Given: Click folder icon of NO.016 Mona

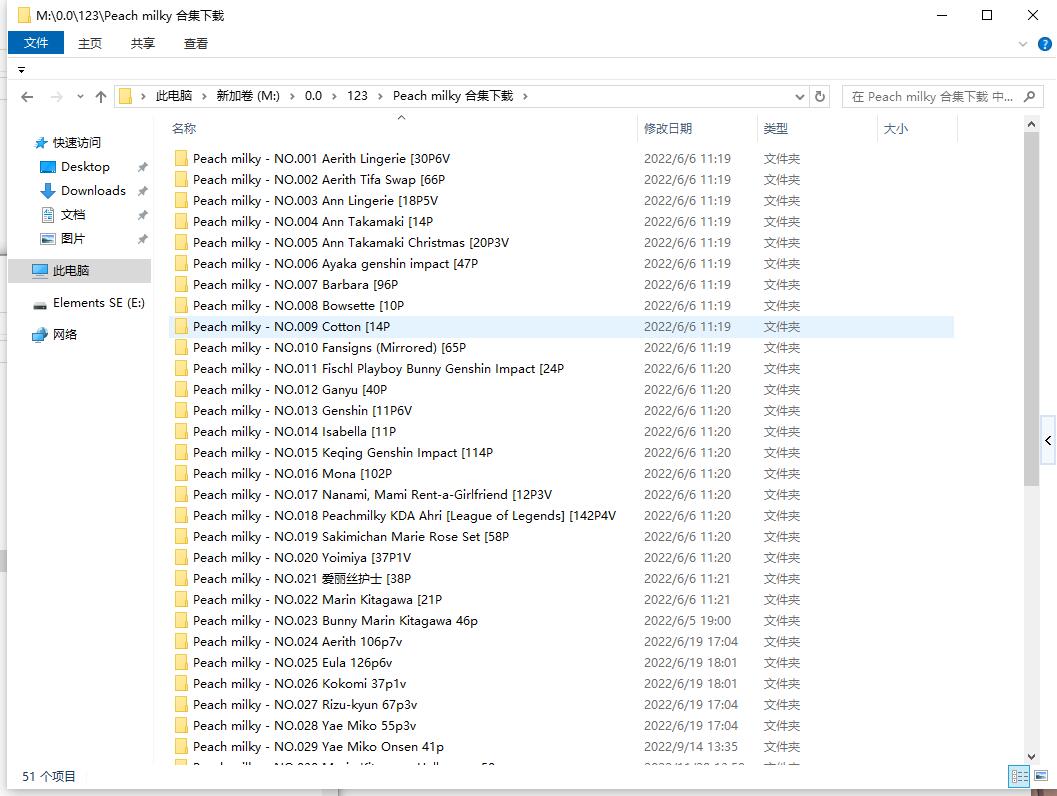Looking at the screenshot, I should 181,474.
